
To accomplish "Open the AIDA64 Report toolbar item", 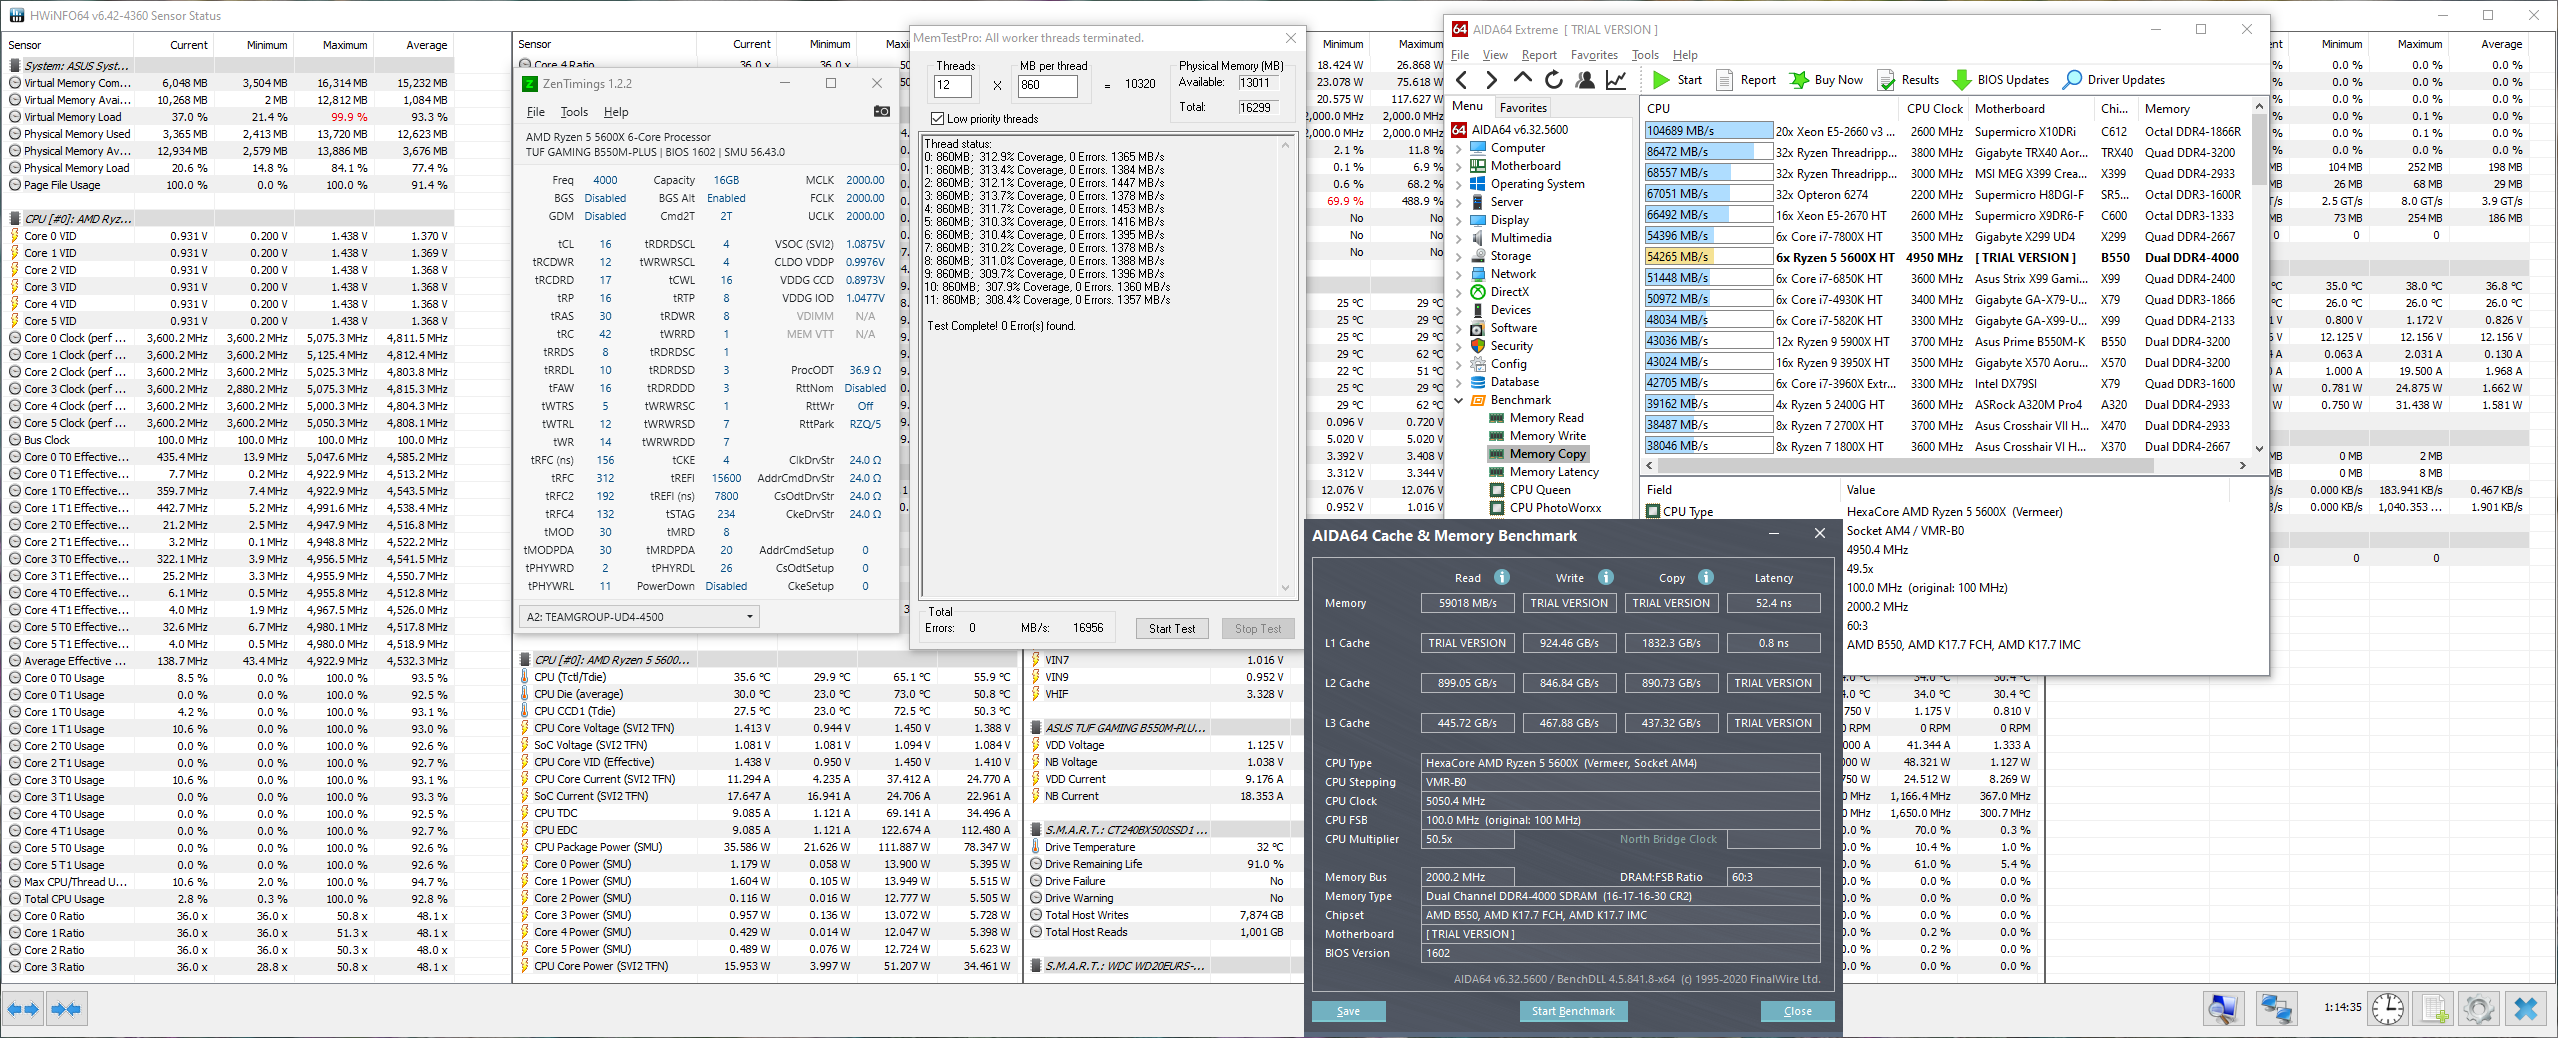I will point(1746,80).
